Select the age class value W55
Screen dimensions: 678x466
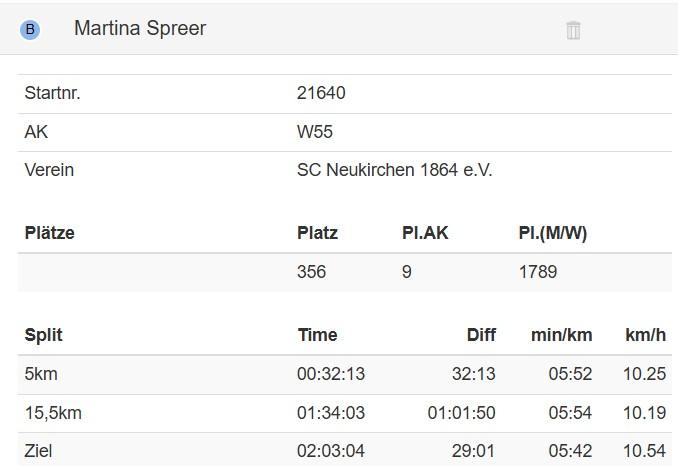[315, 132]
